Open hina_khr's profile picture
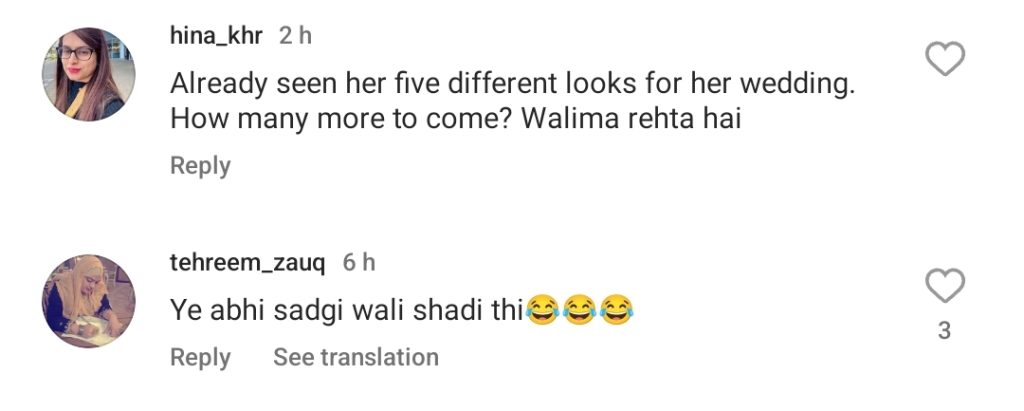1024x411 pixels. (89, 74)
